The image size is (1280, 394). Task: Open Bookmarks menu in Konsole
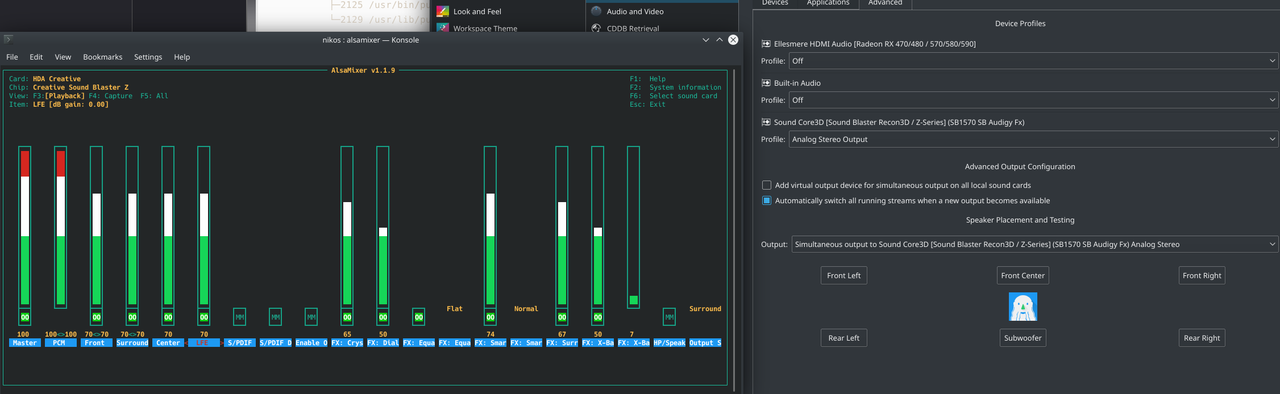point(103,57)
